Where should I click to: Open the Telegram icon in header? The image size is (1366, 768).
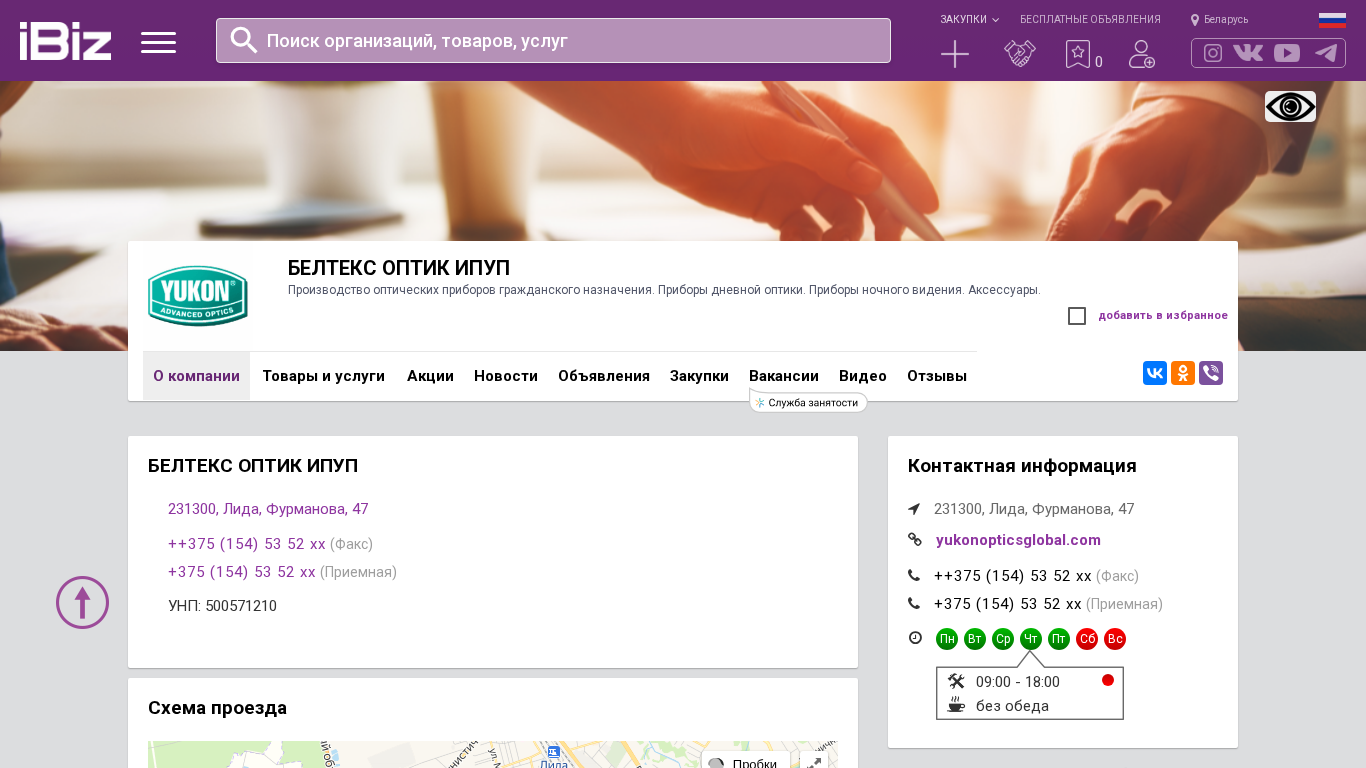[1326, 53]
